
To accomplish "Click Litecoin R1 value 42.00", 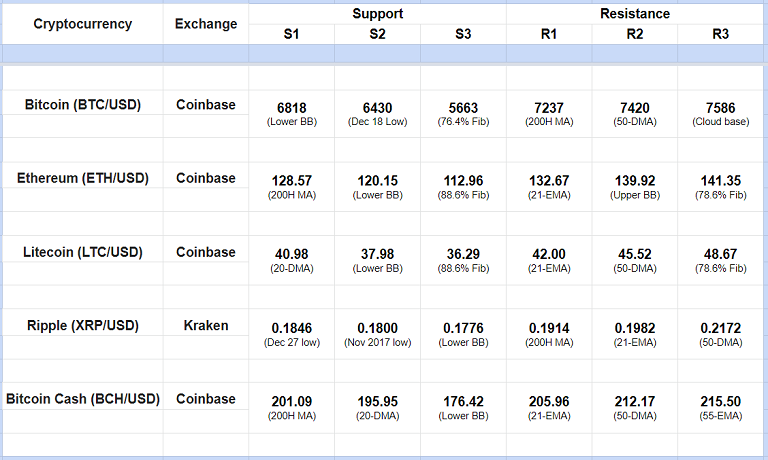I will (x=549, y=255).
